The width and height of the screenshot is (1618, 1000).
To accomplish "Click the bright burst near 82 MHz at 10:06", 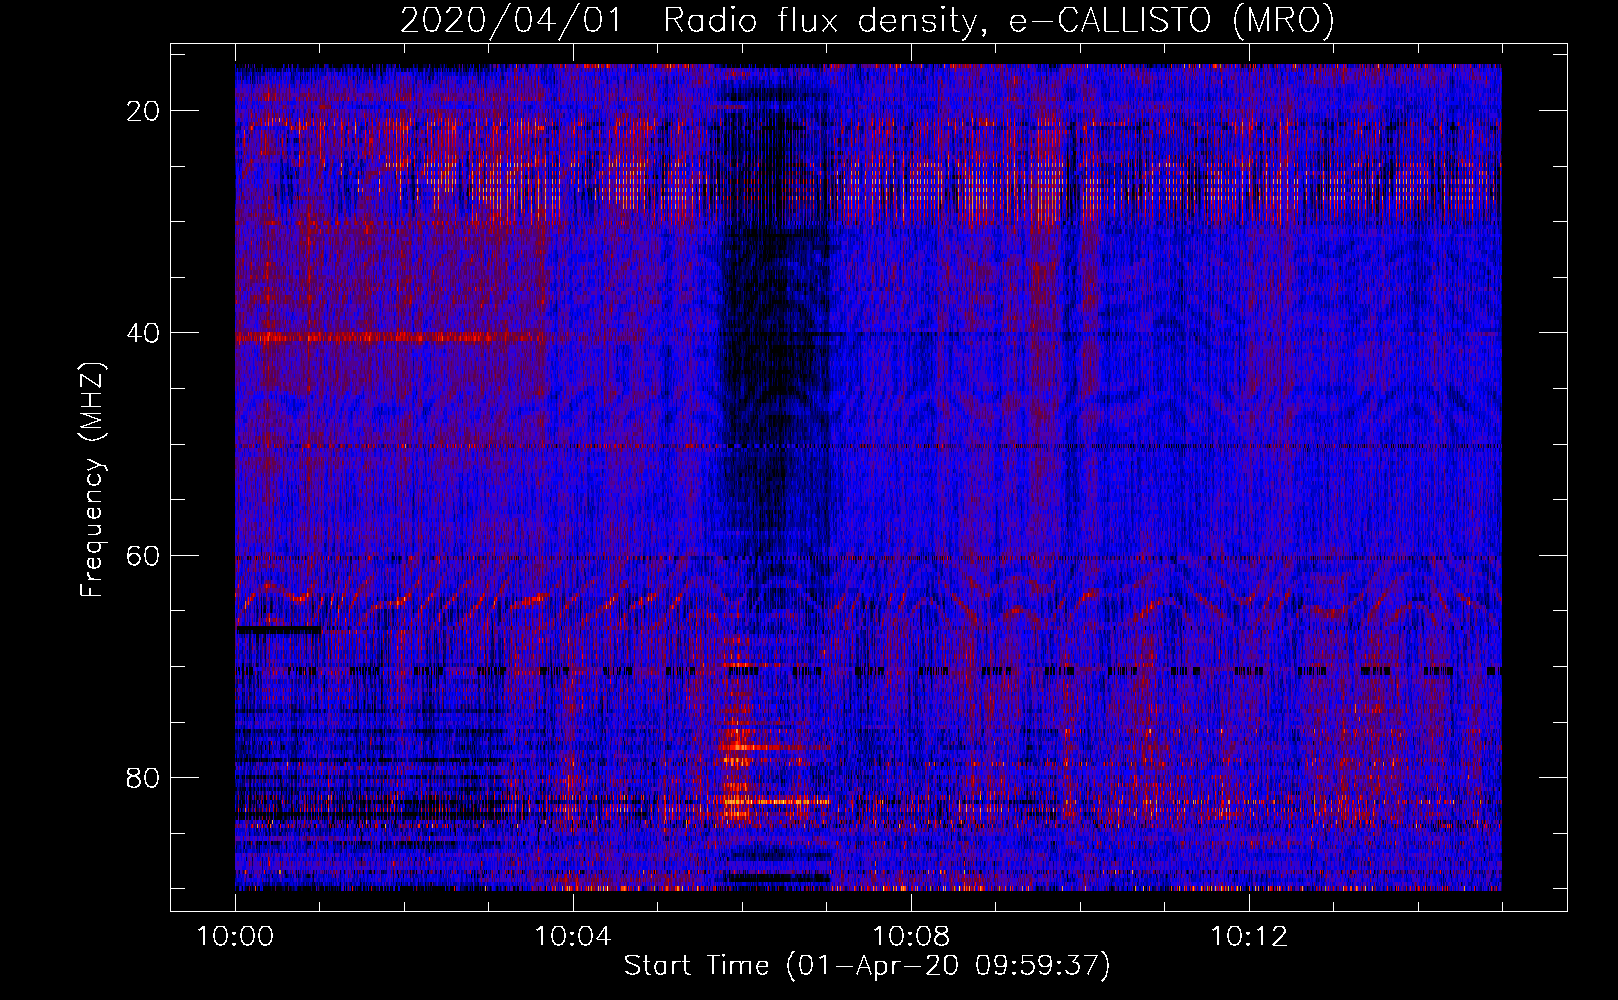I will tap(775, 801).
